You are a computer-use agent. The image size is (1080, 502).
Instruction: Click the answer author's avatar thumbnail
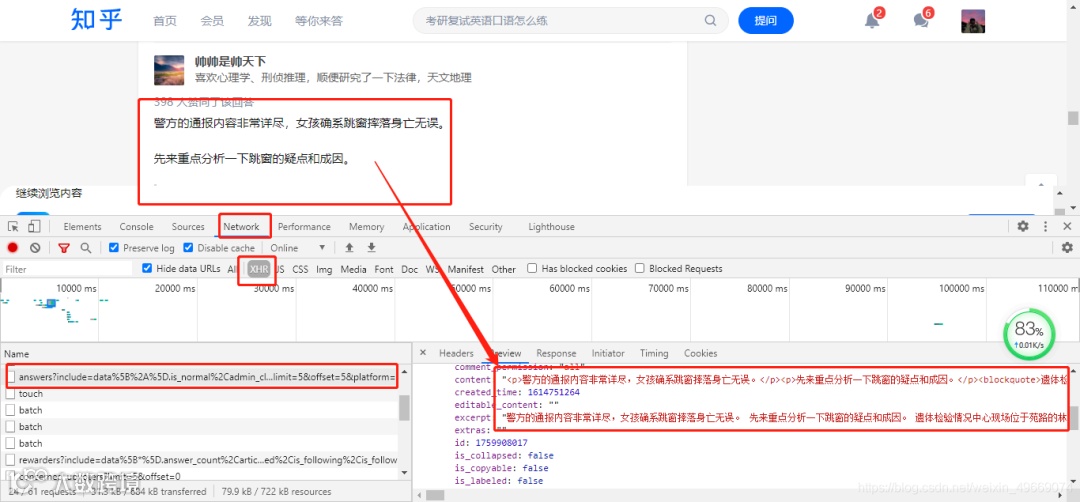click(x=169, y=70)
